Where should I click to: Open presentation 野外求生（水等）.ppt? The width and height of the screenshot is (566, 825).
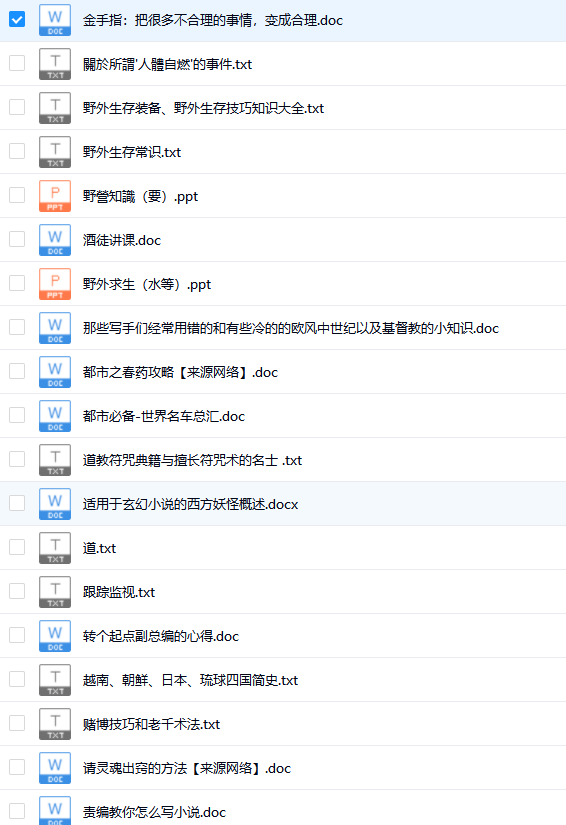point(147,285)
